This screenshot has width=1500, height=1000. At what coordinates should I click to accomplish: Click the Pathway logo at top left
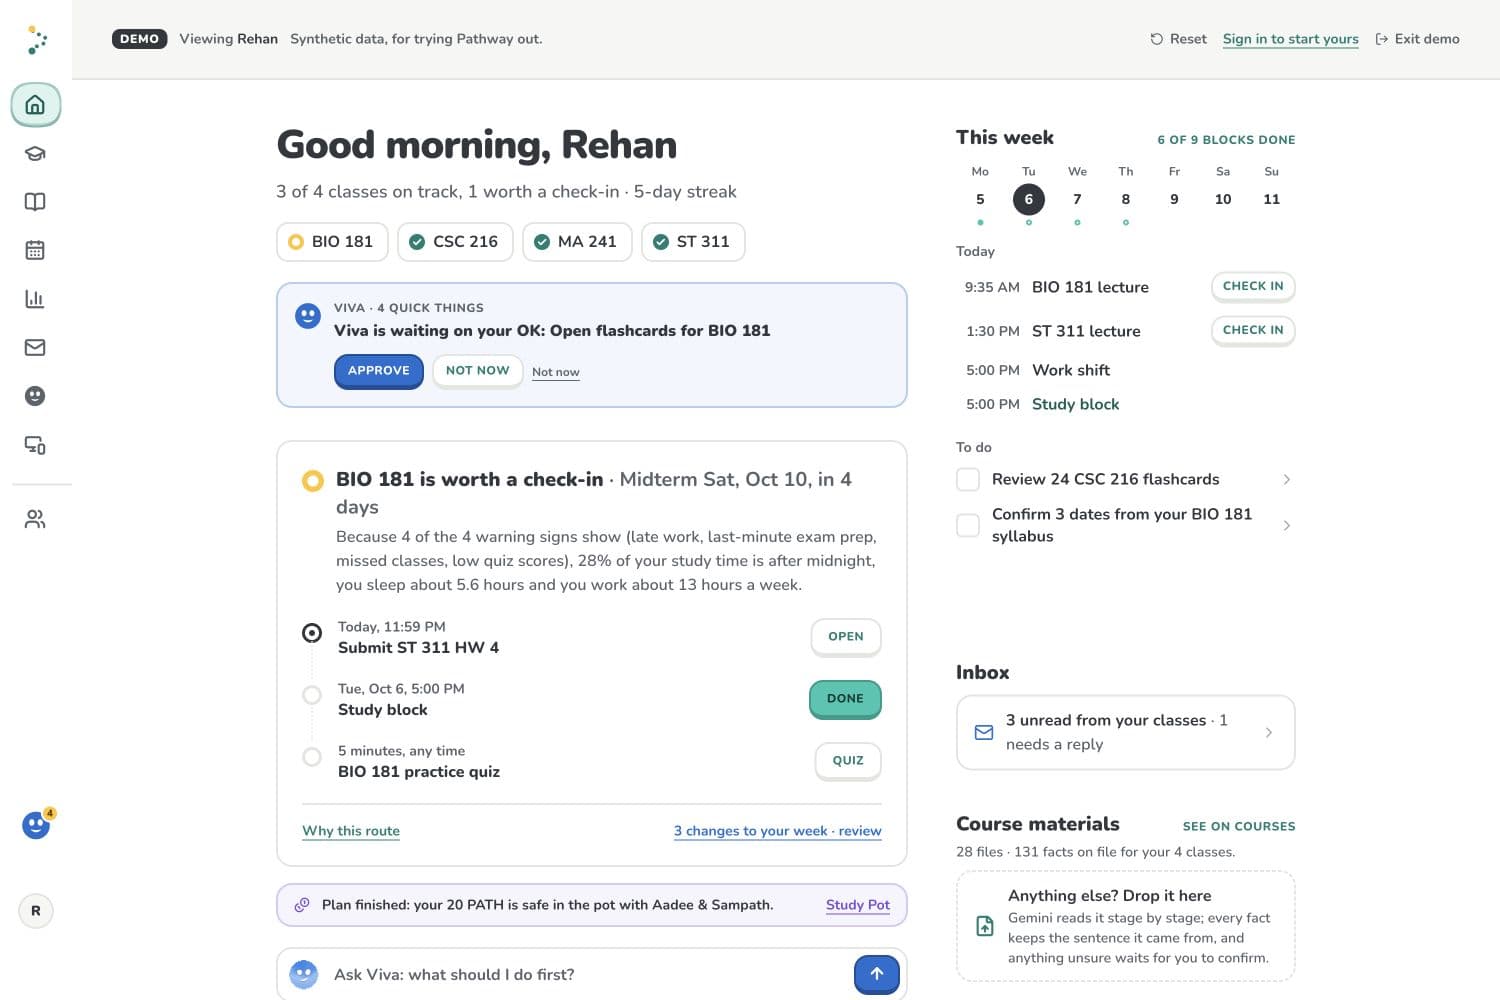click(x=37, y=40)
